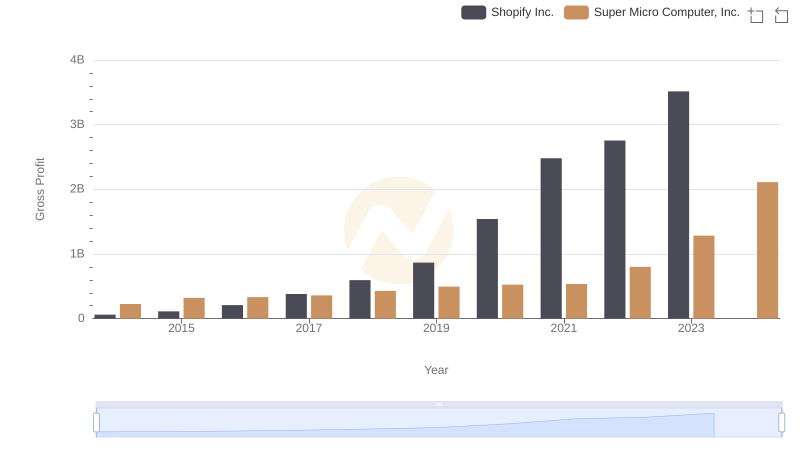Click the 2019 x-axis label
The width and height of the screenshot is (800, 461).
click(436, 328)
